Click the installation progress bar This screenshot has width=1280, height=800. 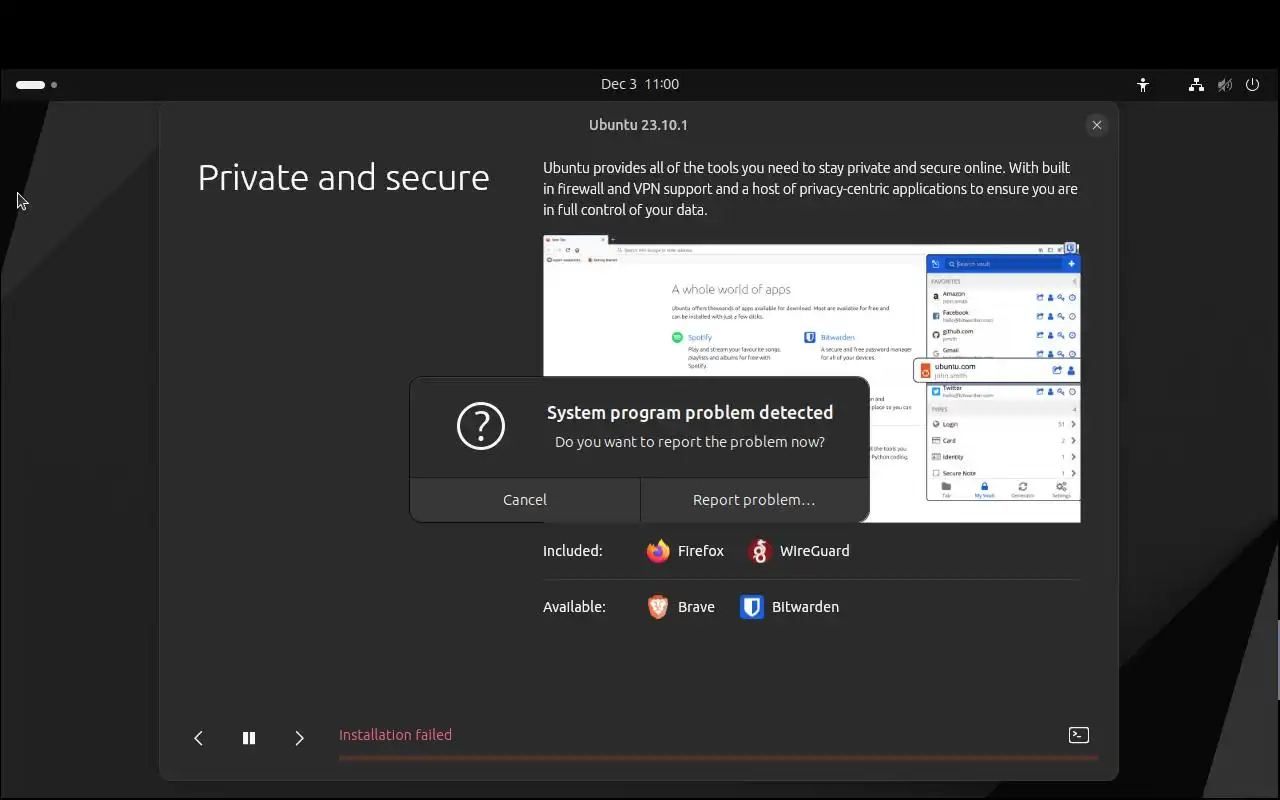tap(718, 758)
